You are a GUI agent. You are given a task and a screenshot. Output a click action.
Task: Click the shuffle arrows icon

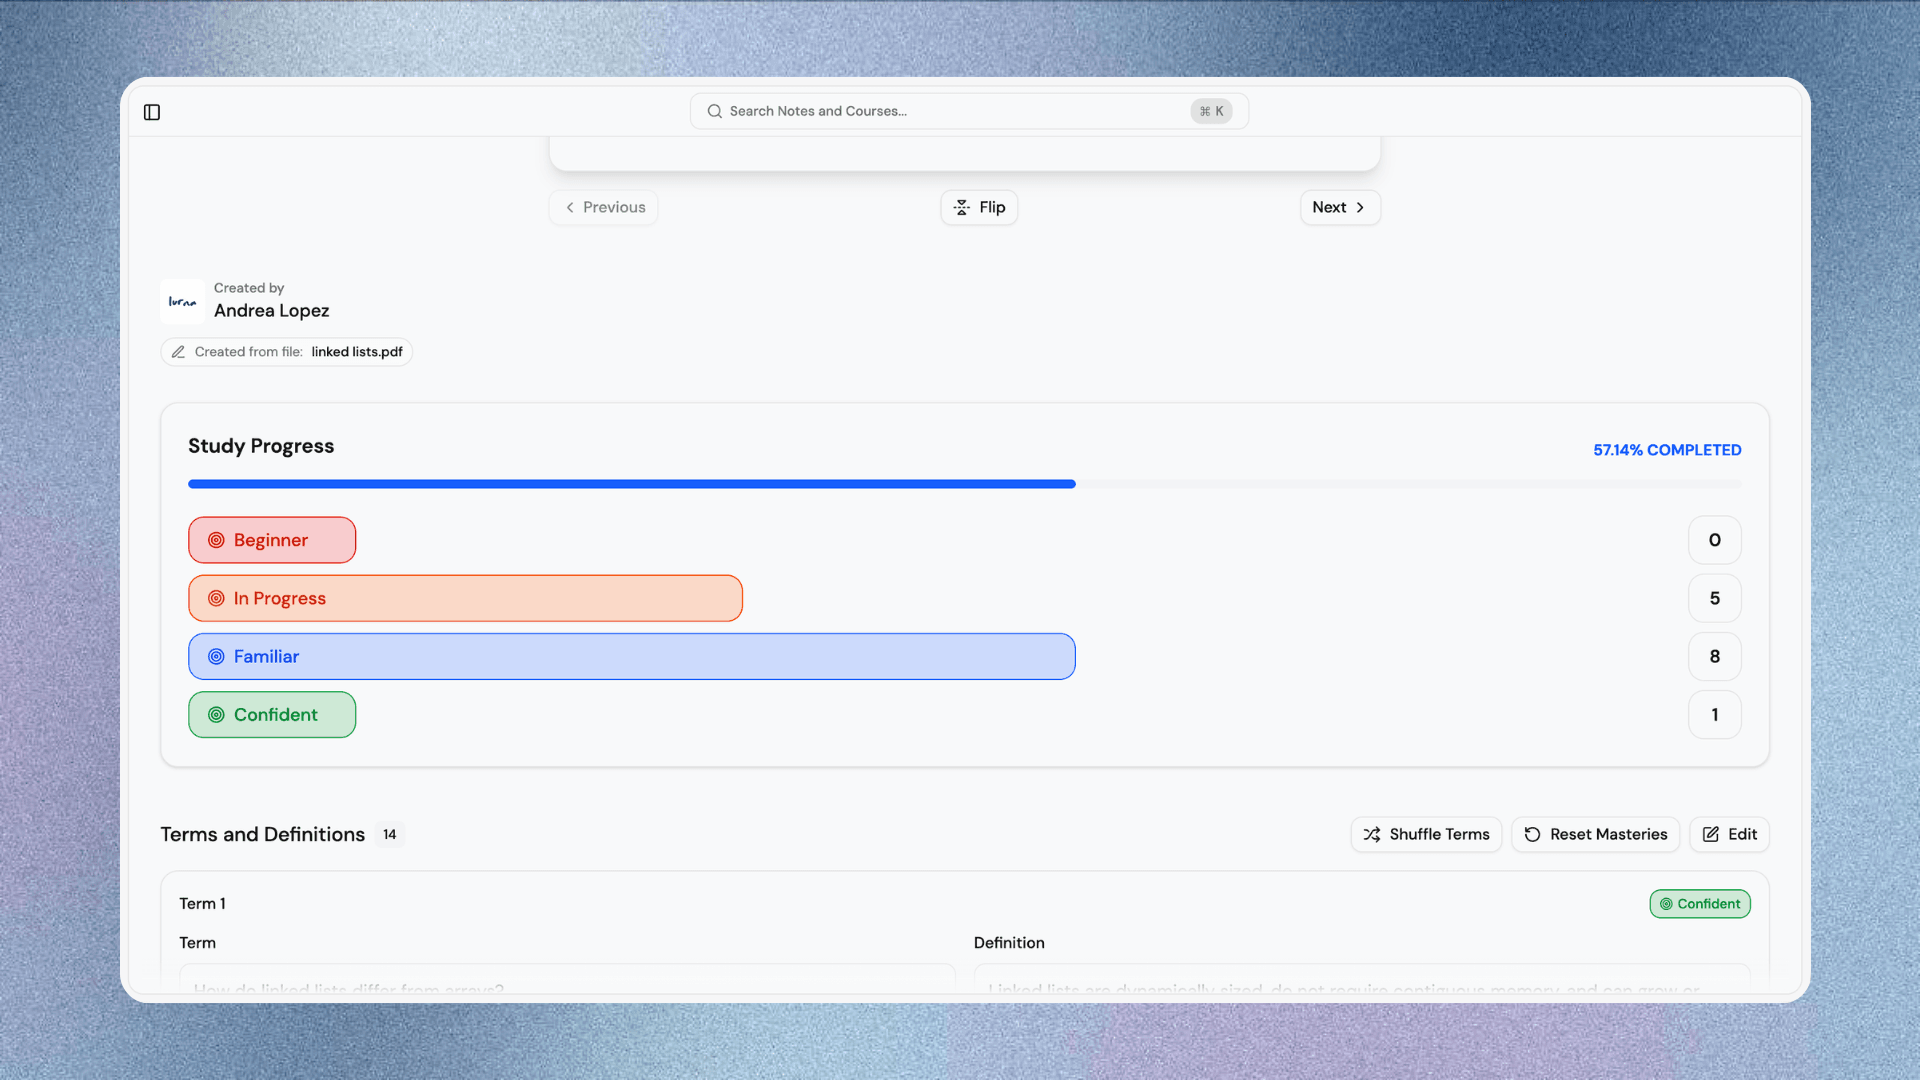1372,834
